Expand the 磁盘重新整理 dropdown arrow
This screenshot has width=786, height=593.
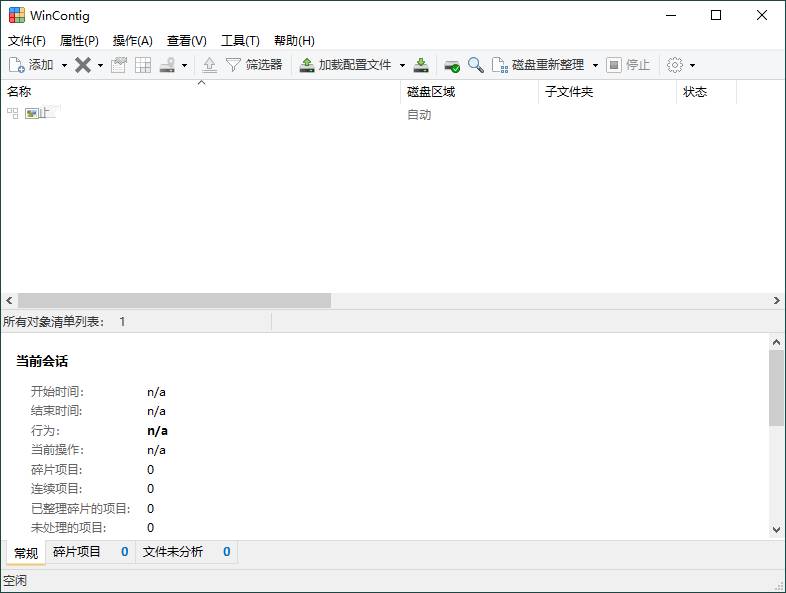click(595, 65)
